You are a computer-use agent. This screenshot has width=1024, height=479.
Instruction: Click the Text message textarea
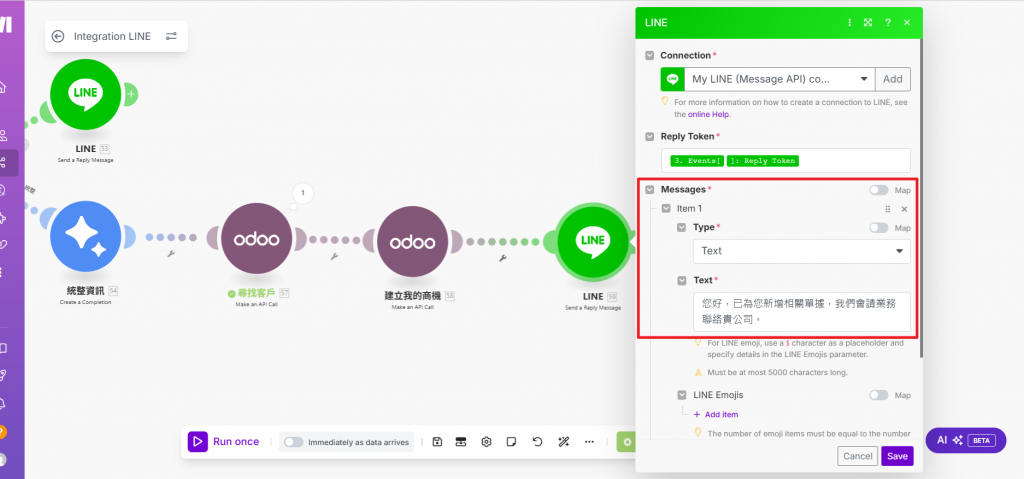coord(801,312)
